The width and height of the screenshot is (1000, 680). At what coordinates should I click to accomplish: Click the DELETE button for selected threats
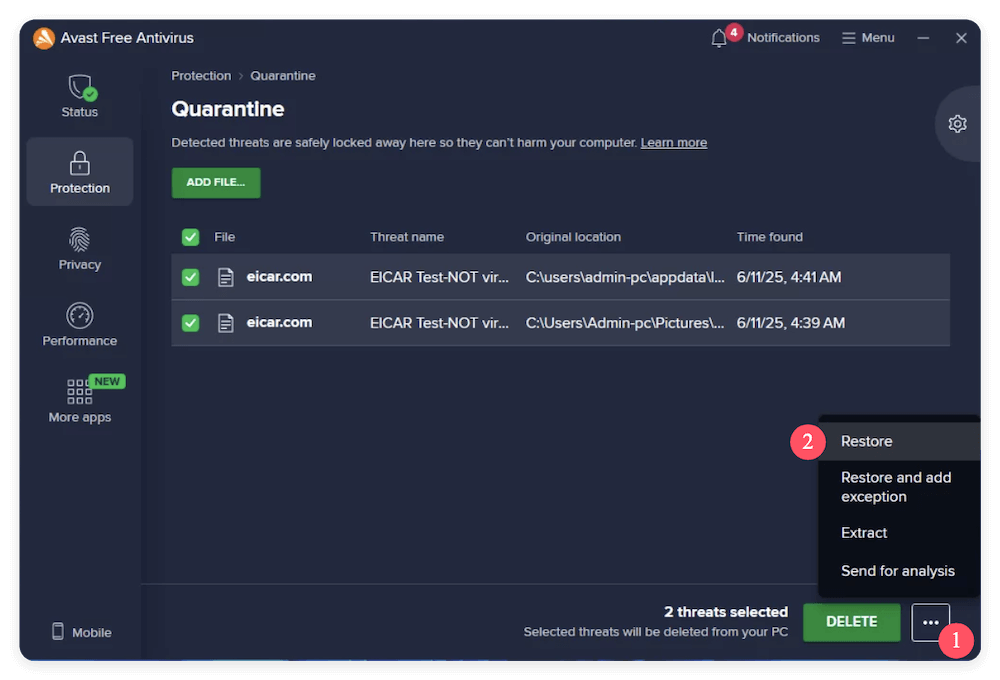tap(851, 622)
